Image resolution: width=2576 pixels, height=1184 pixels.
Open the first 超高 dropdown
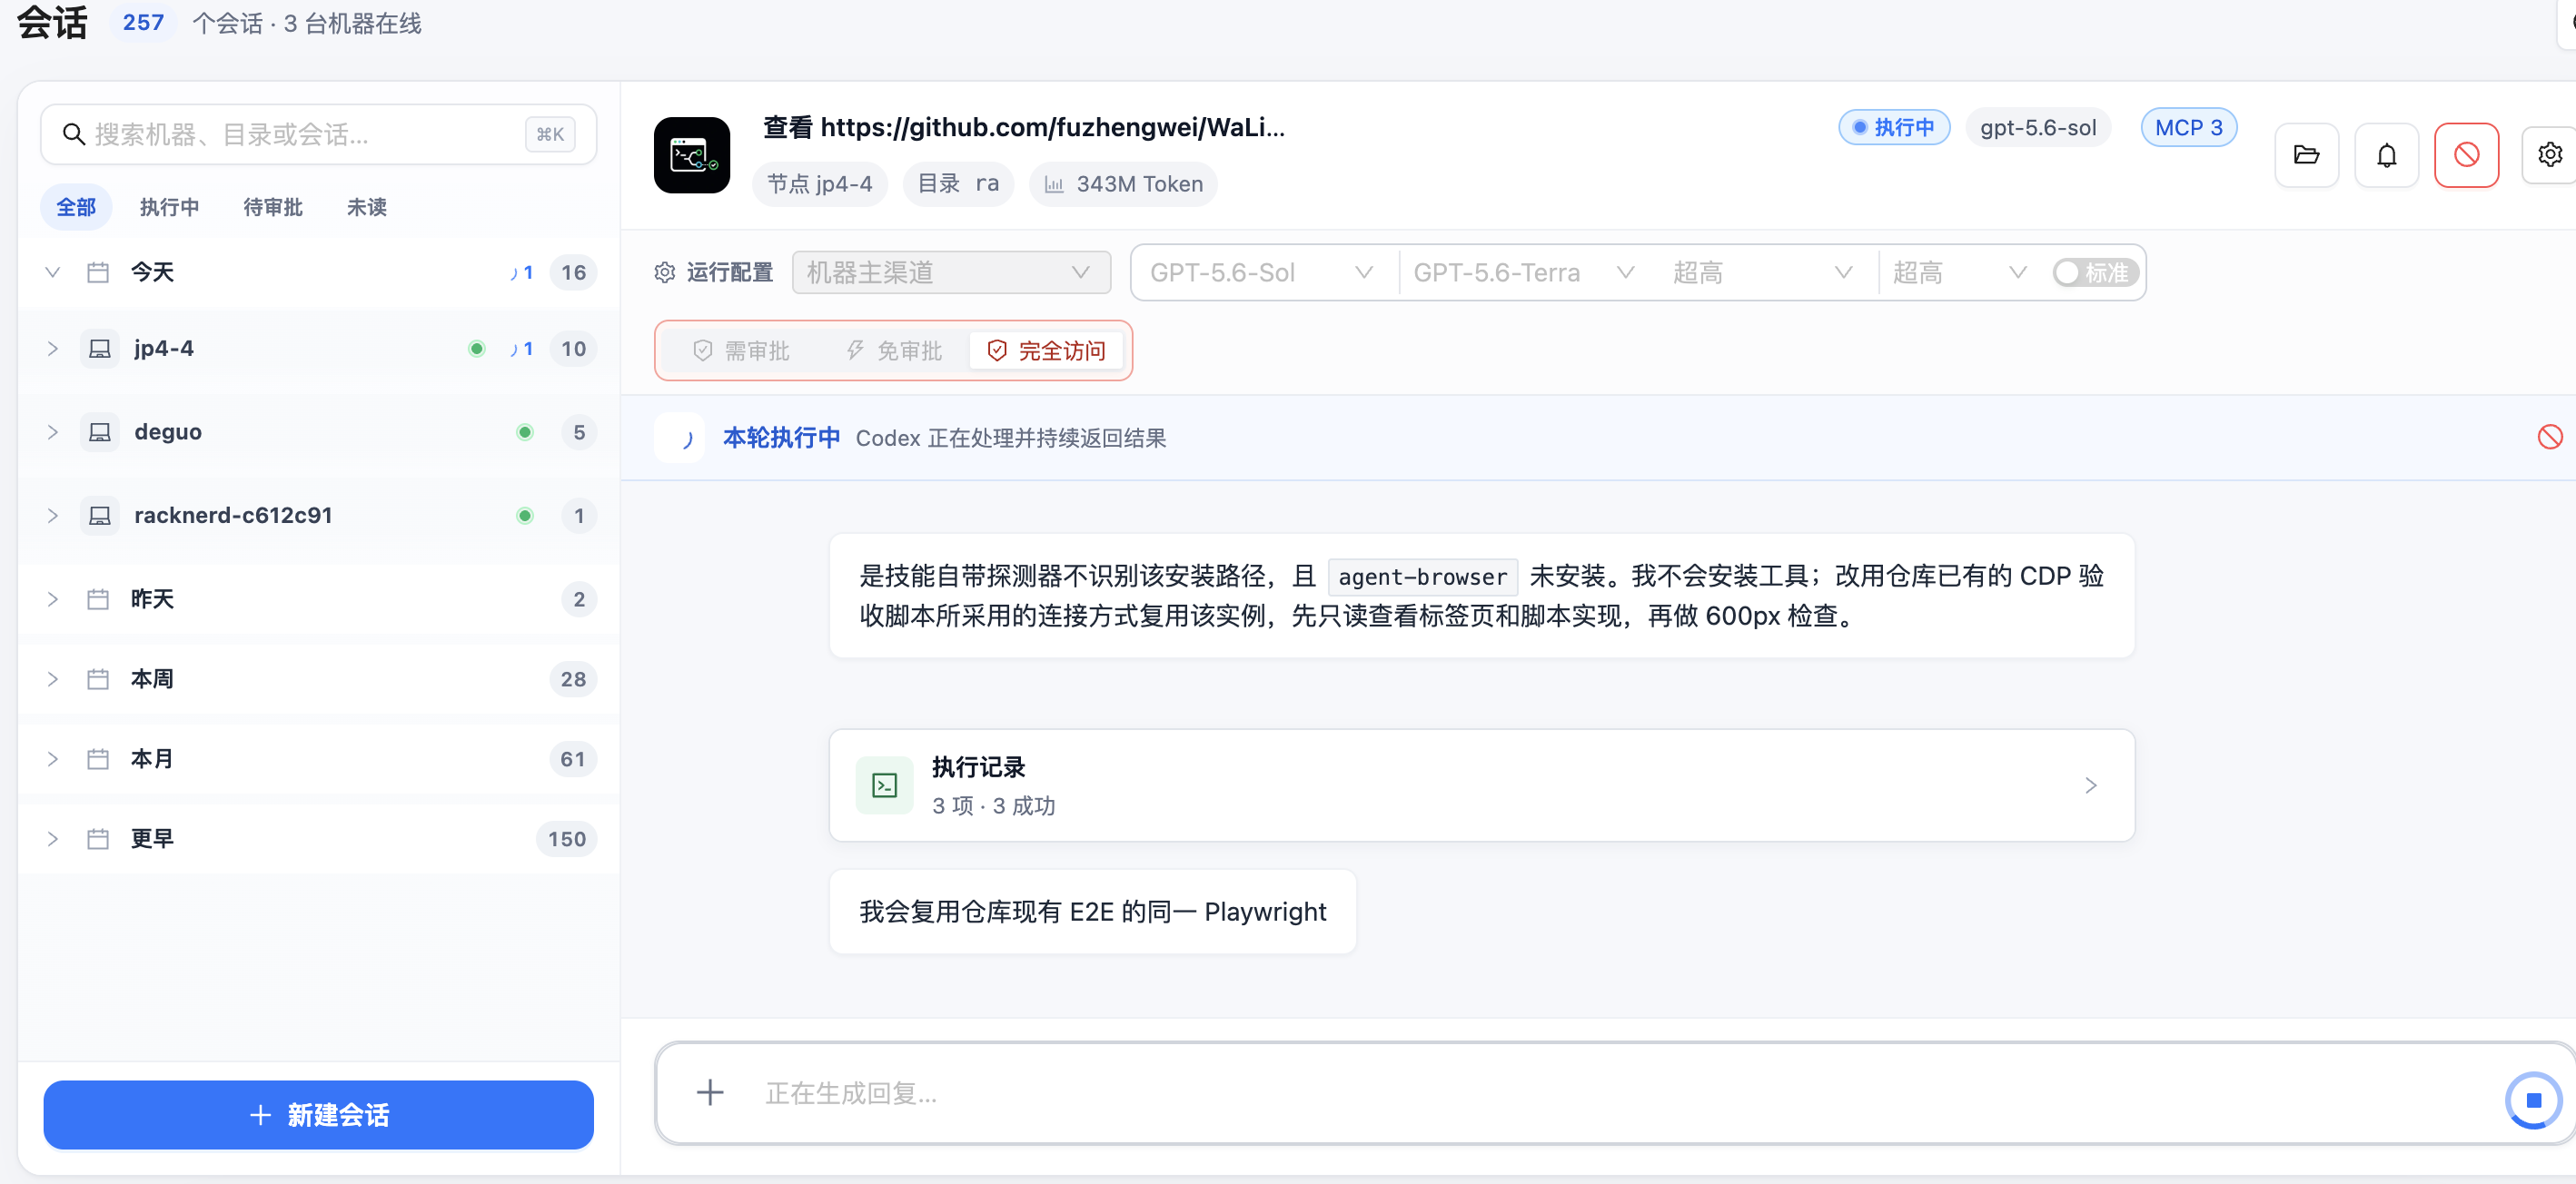pyautogui.click(x=1764, y=272)
